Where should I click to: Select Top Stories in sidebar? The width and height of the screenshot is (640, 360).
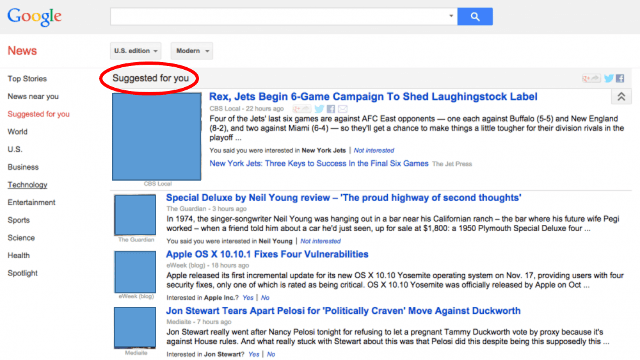[x=27, y=79]
